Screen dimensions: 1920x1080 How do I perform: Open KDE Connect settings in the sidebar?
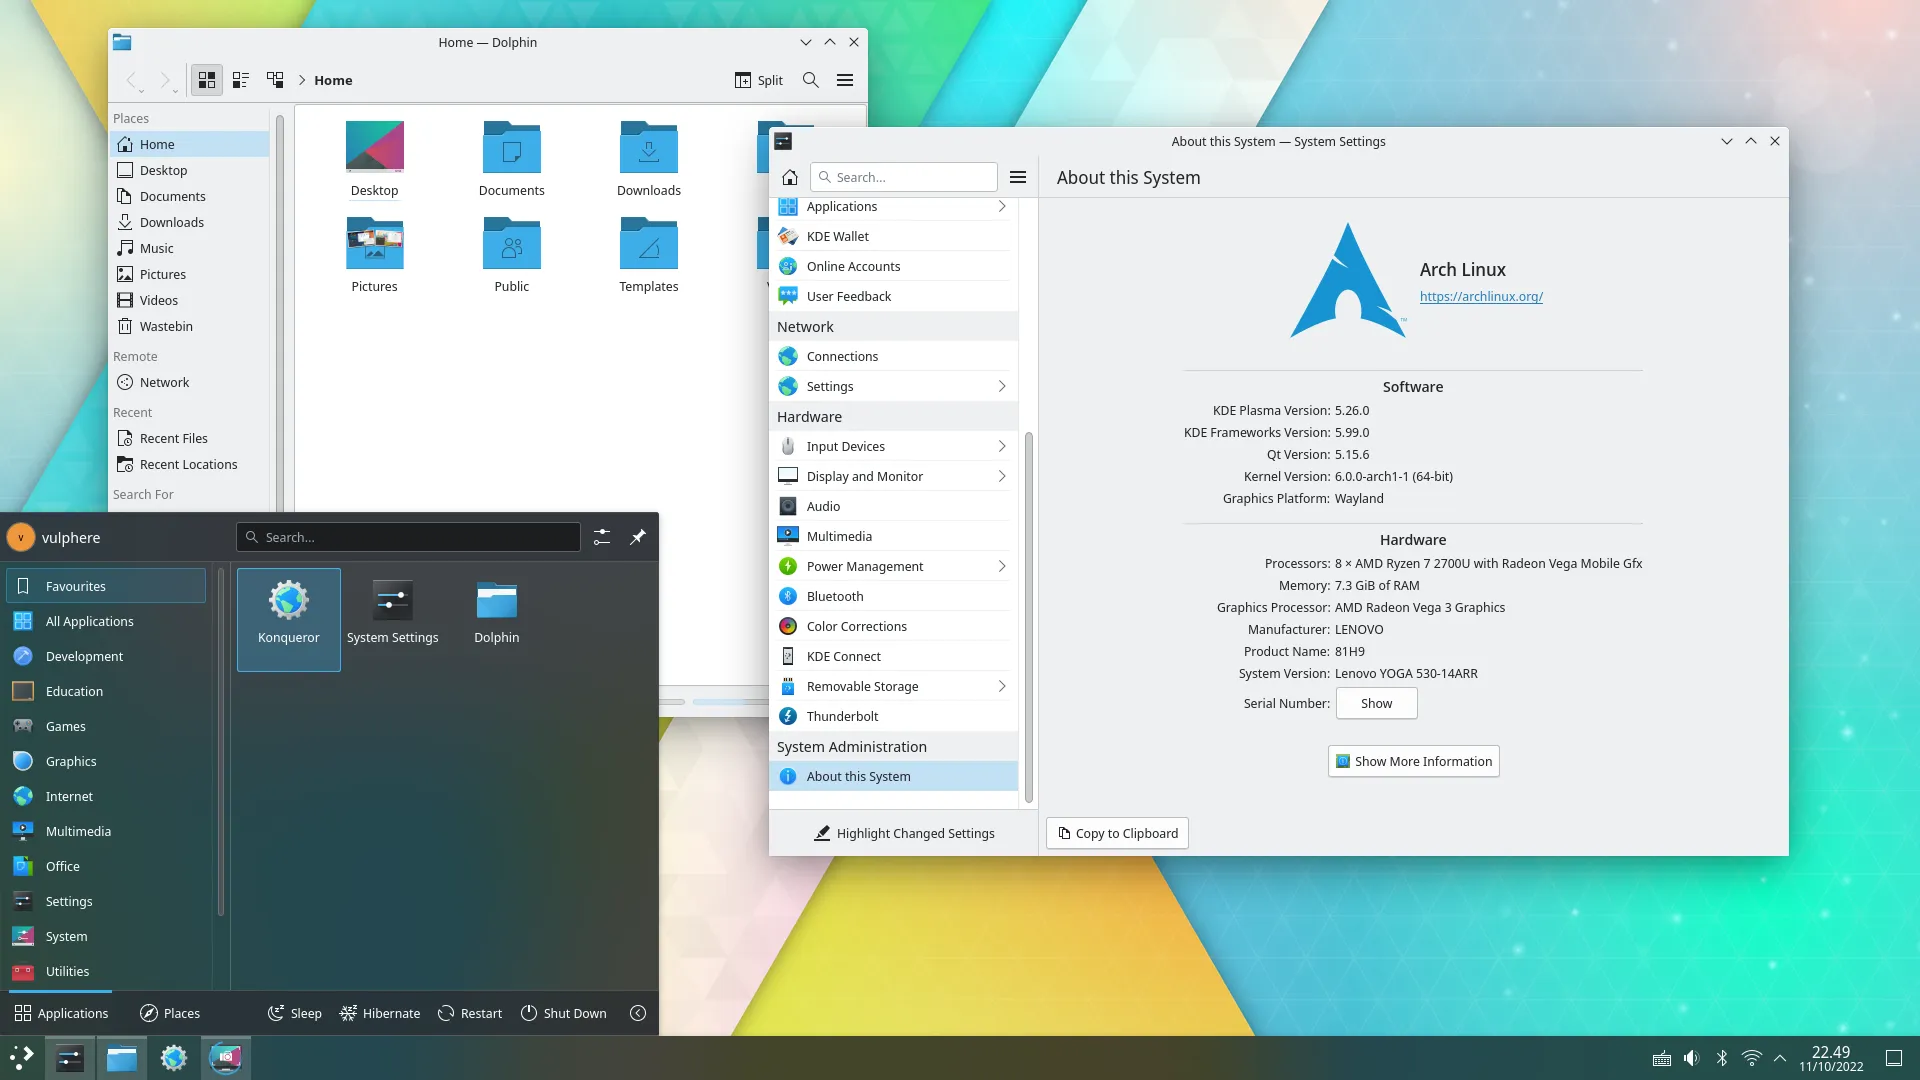tap(843, 656)
